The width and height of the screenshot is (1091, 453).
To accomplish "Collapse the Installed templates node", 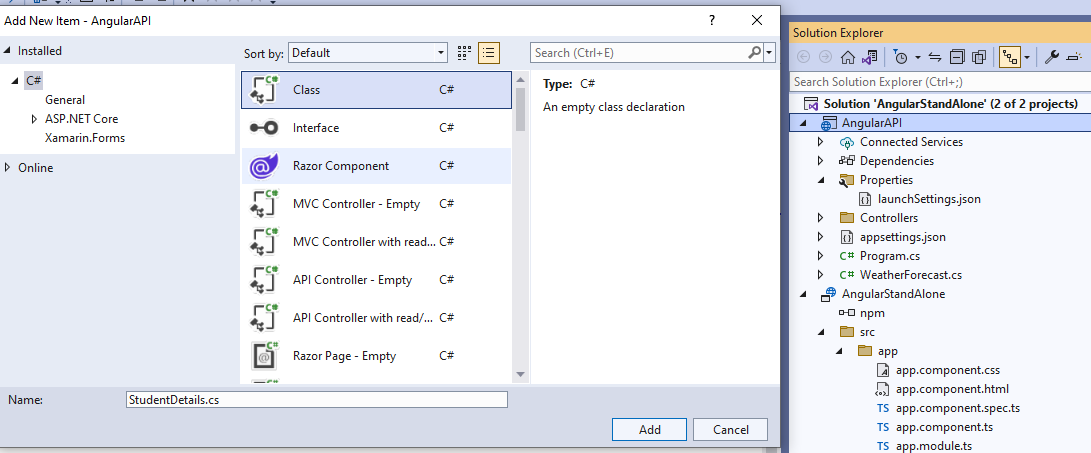I will (8, 51).
